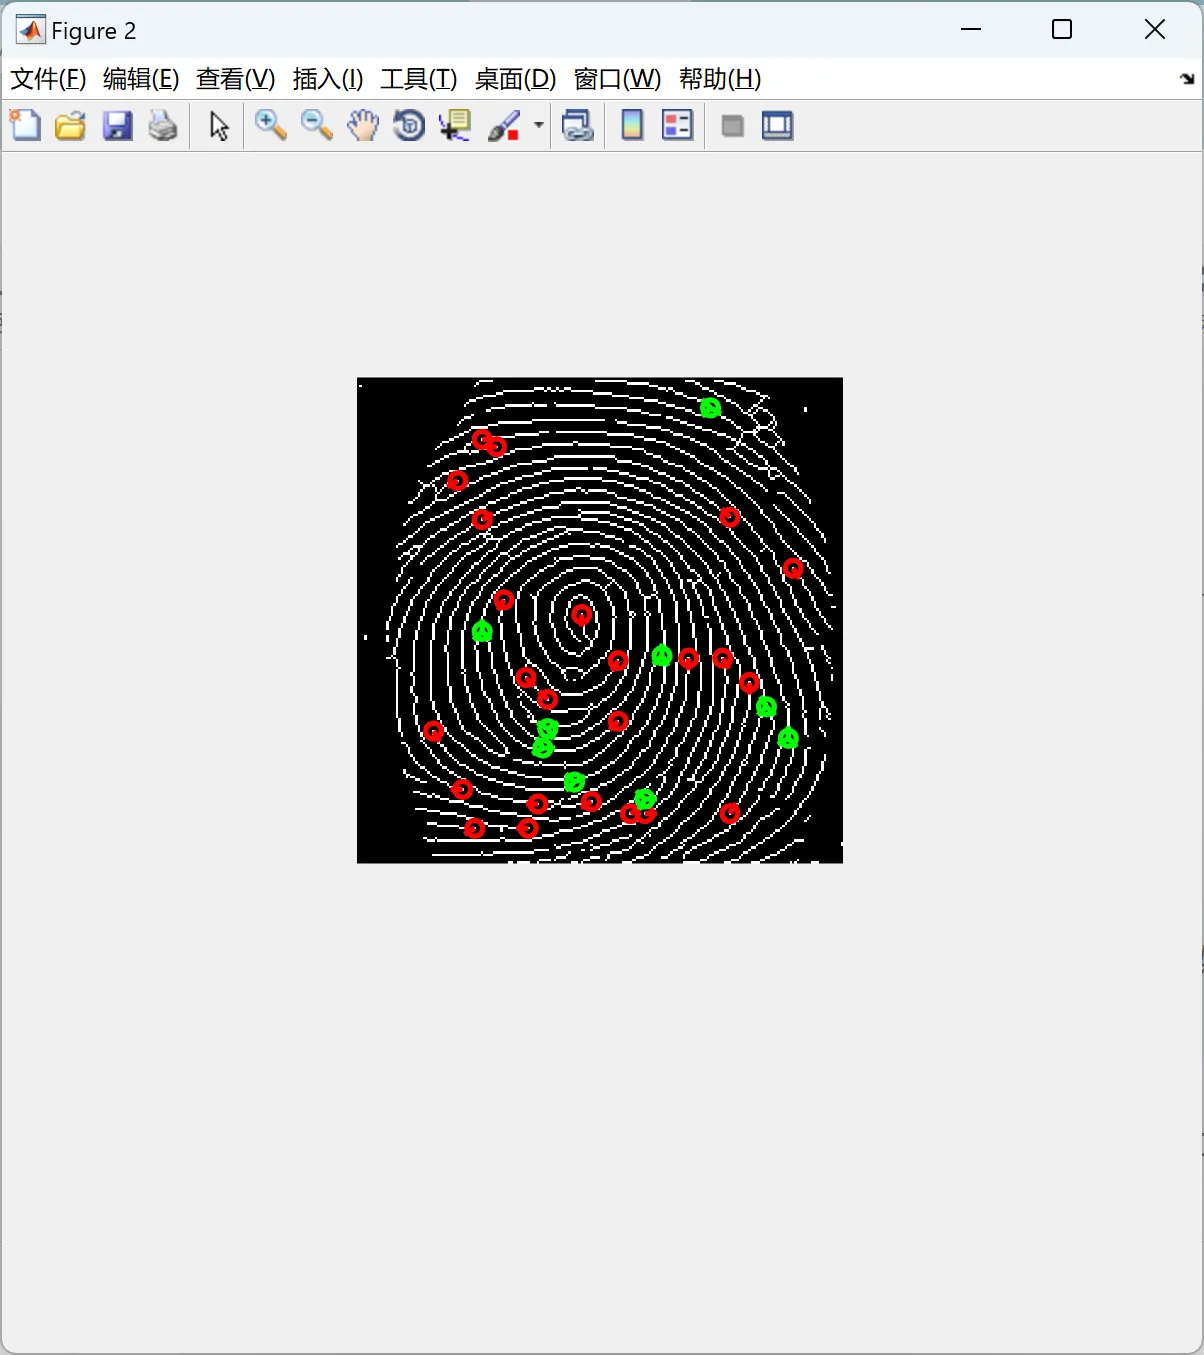This screenshot has width=1204, height=1355.
Task: Open the 工具(T) menu
Action: point(419,79)
